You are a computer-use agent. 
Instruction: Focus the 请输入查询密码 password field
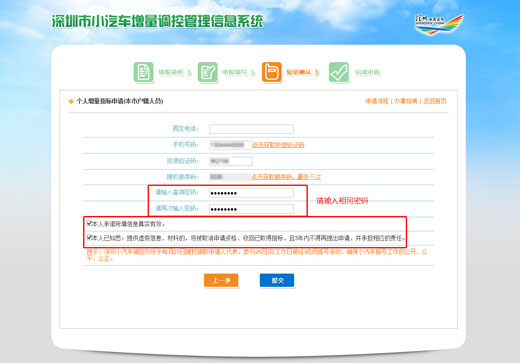(251, 193)
